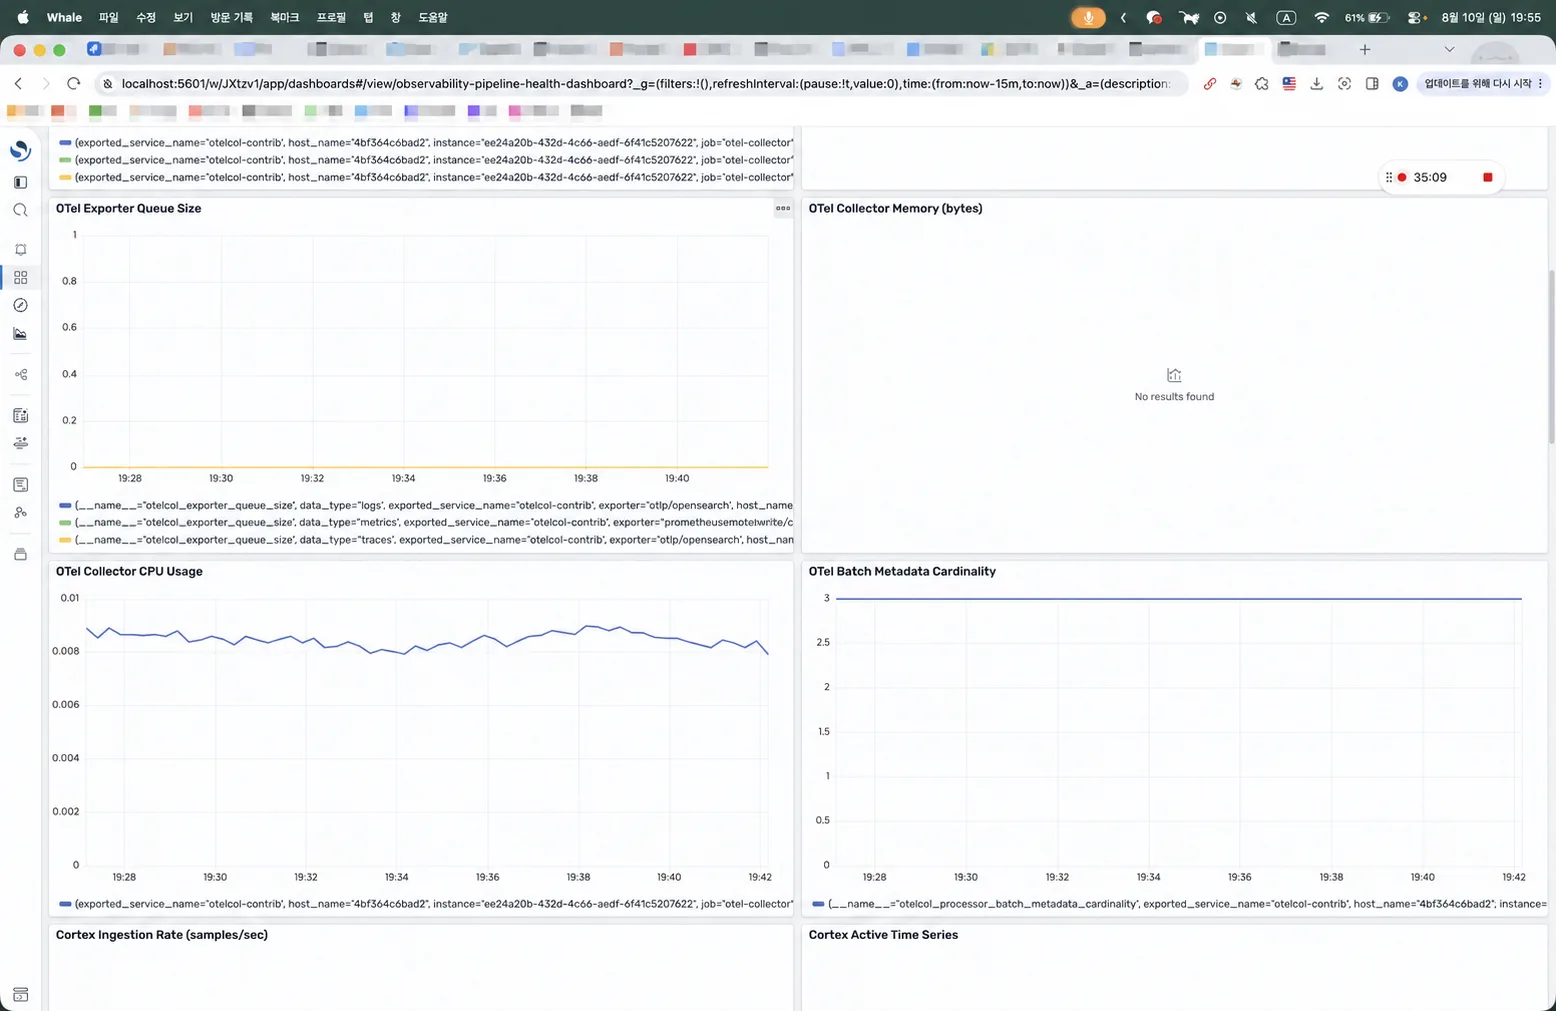Click the No results found message
This screenshot has width=1556, height=1011.
point(1174,397)
